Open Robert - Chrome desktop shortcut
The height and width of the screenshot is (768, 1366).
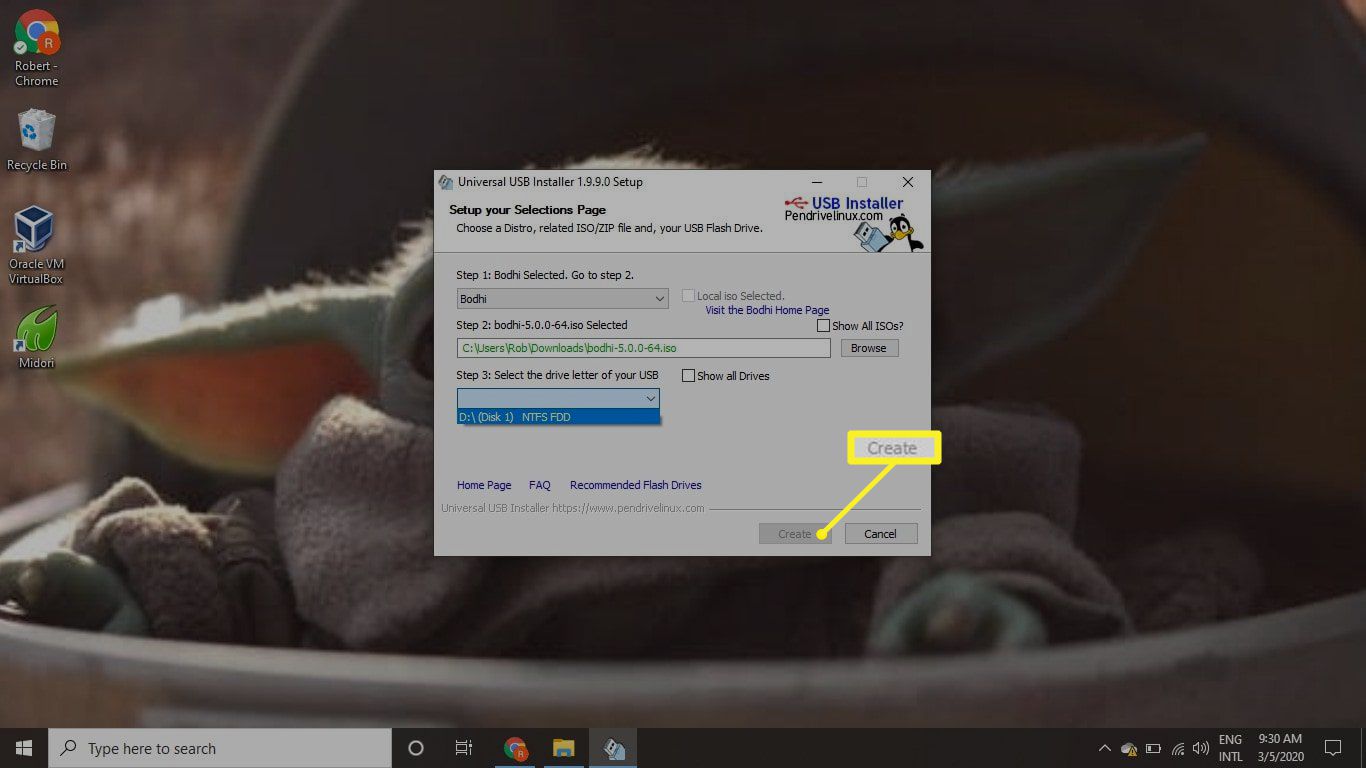36,47
